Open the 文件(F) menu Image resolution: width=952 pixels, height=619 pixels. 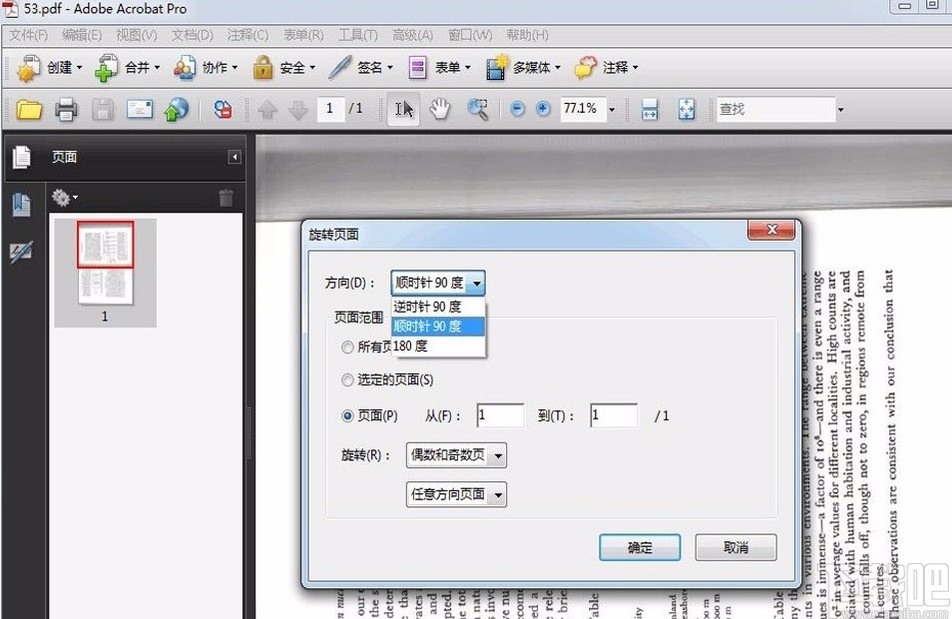27,35
